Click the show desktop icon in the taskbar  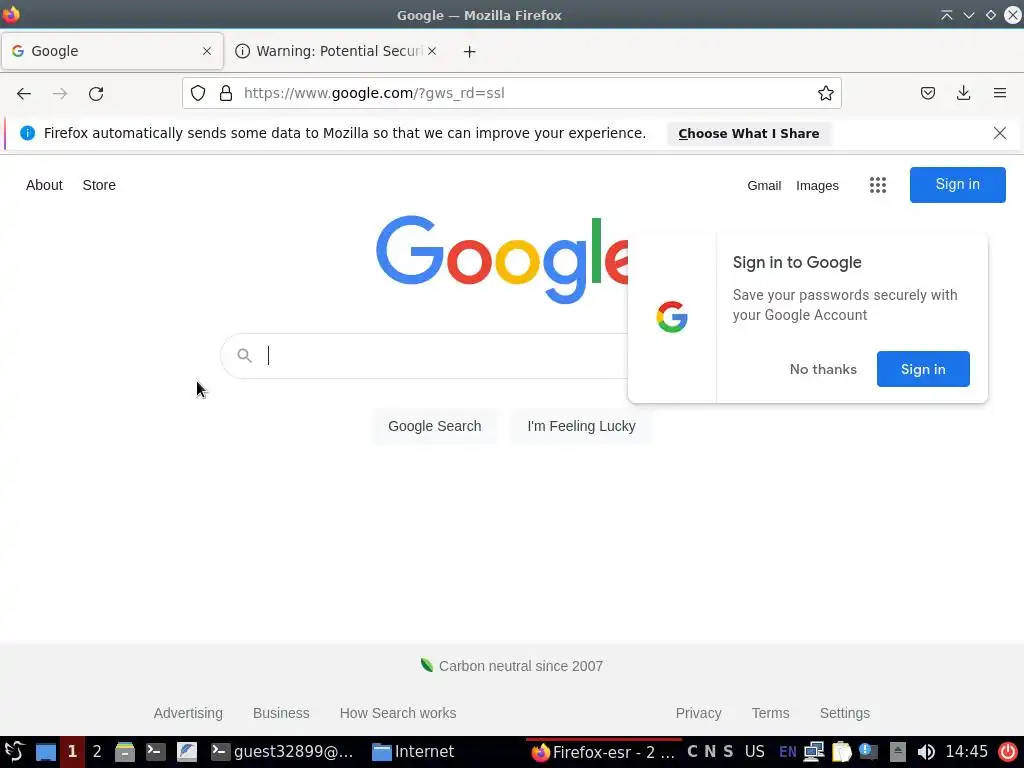46,752
